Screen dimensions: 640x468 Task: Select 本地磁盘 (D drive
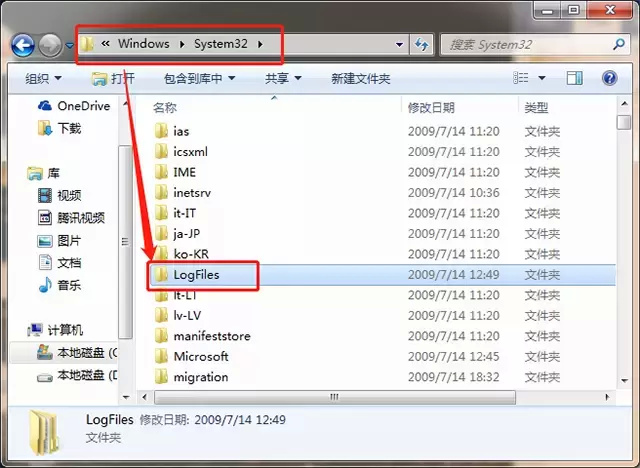[x=77, y=375]
